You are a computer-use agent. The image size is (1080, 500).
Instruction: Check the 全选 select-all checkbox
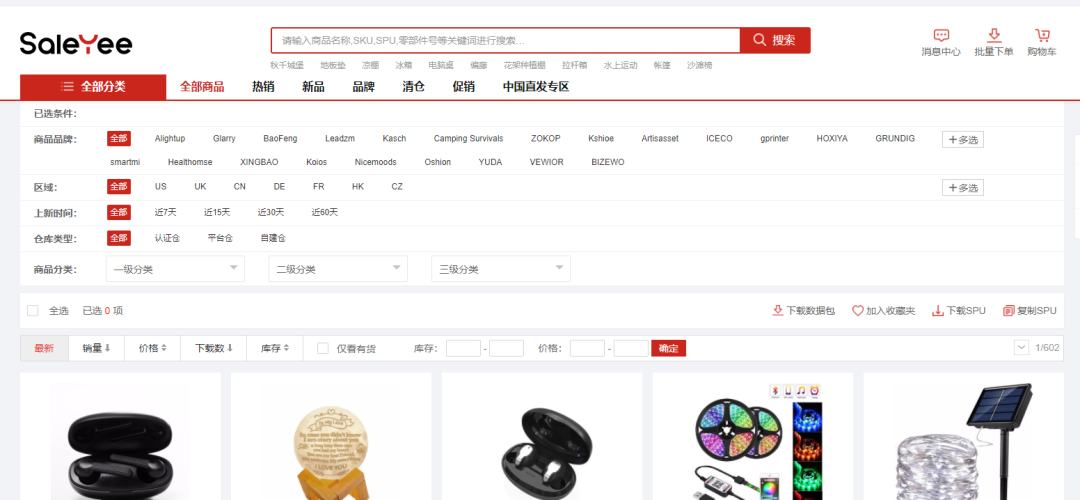[33, 311]
